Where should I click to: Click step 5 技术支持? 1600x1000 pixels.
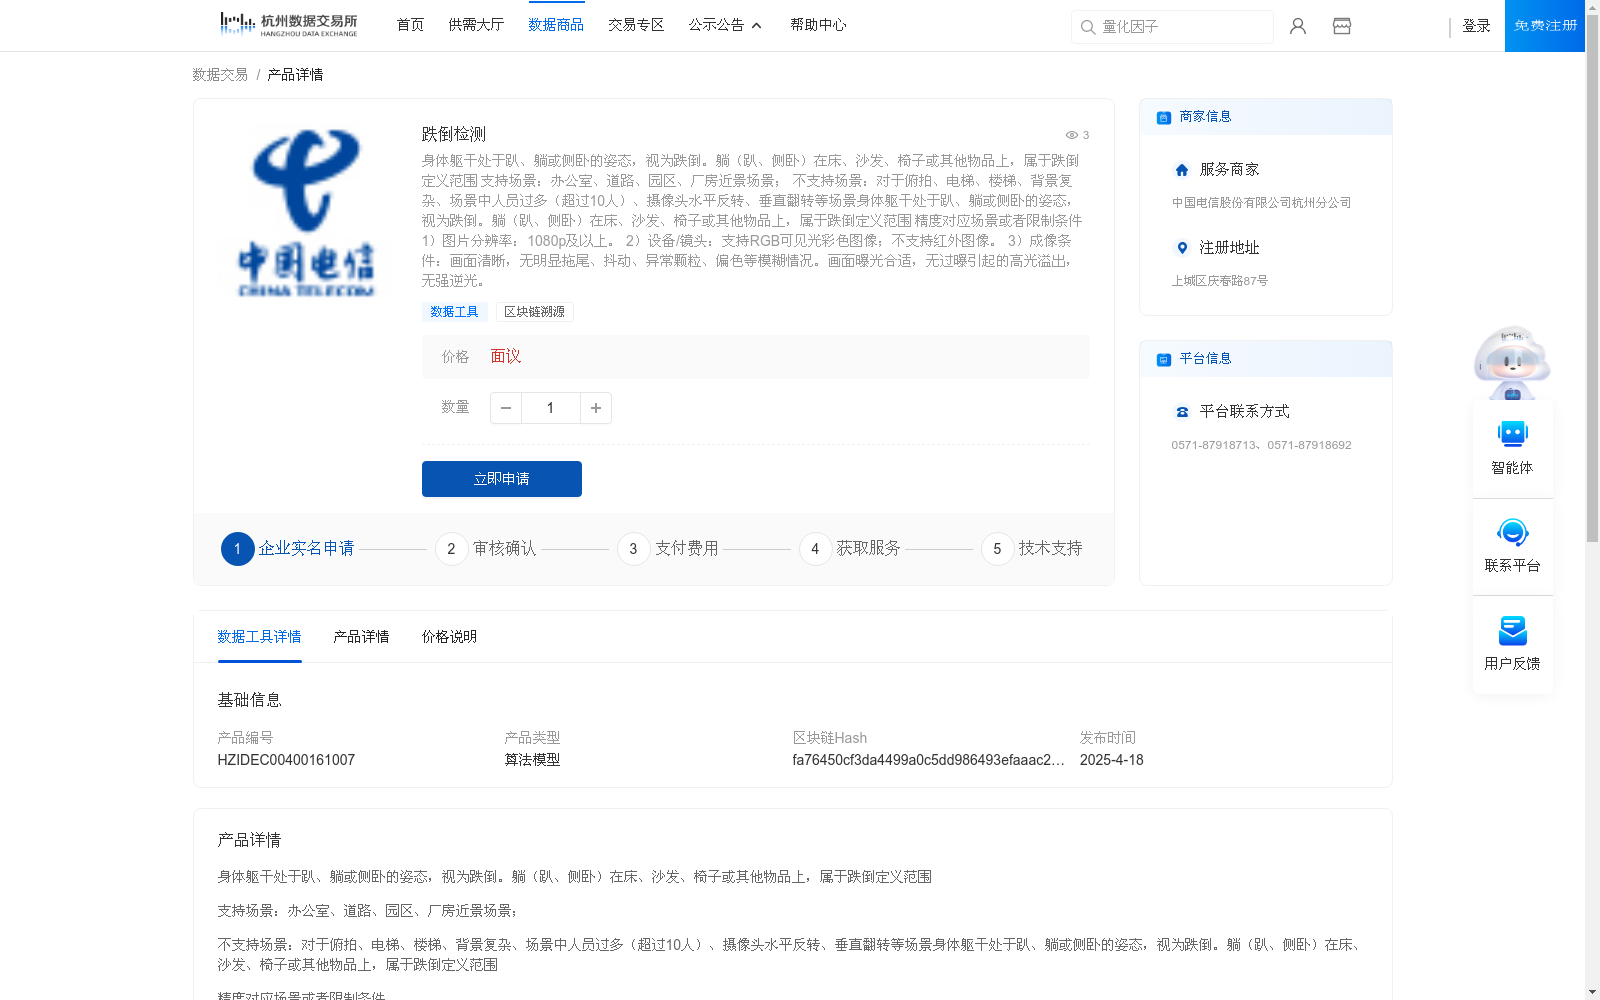[1033, 549]
